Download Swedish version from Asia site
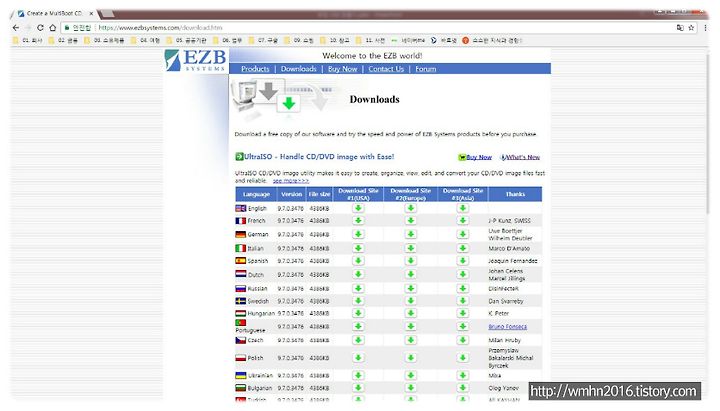 click(463, 301)
